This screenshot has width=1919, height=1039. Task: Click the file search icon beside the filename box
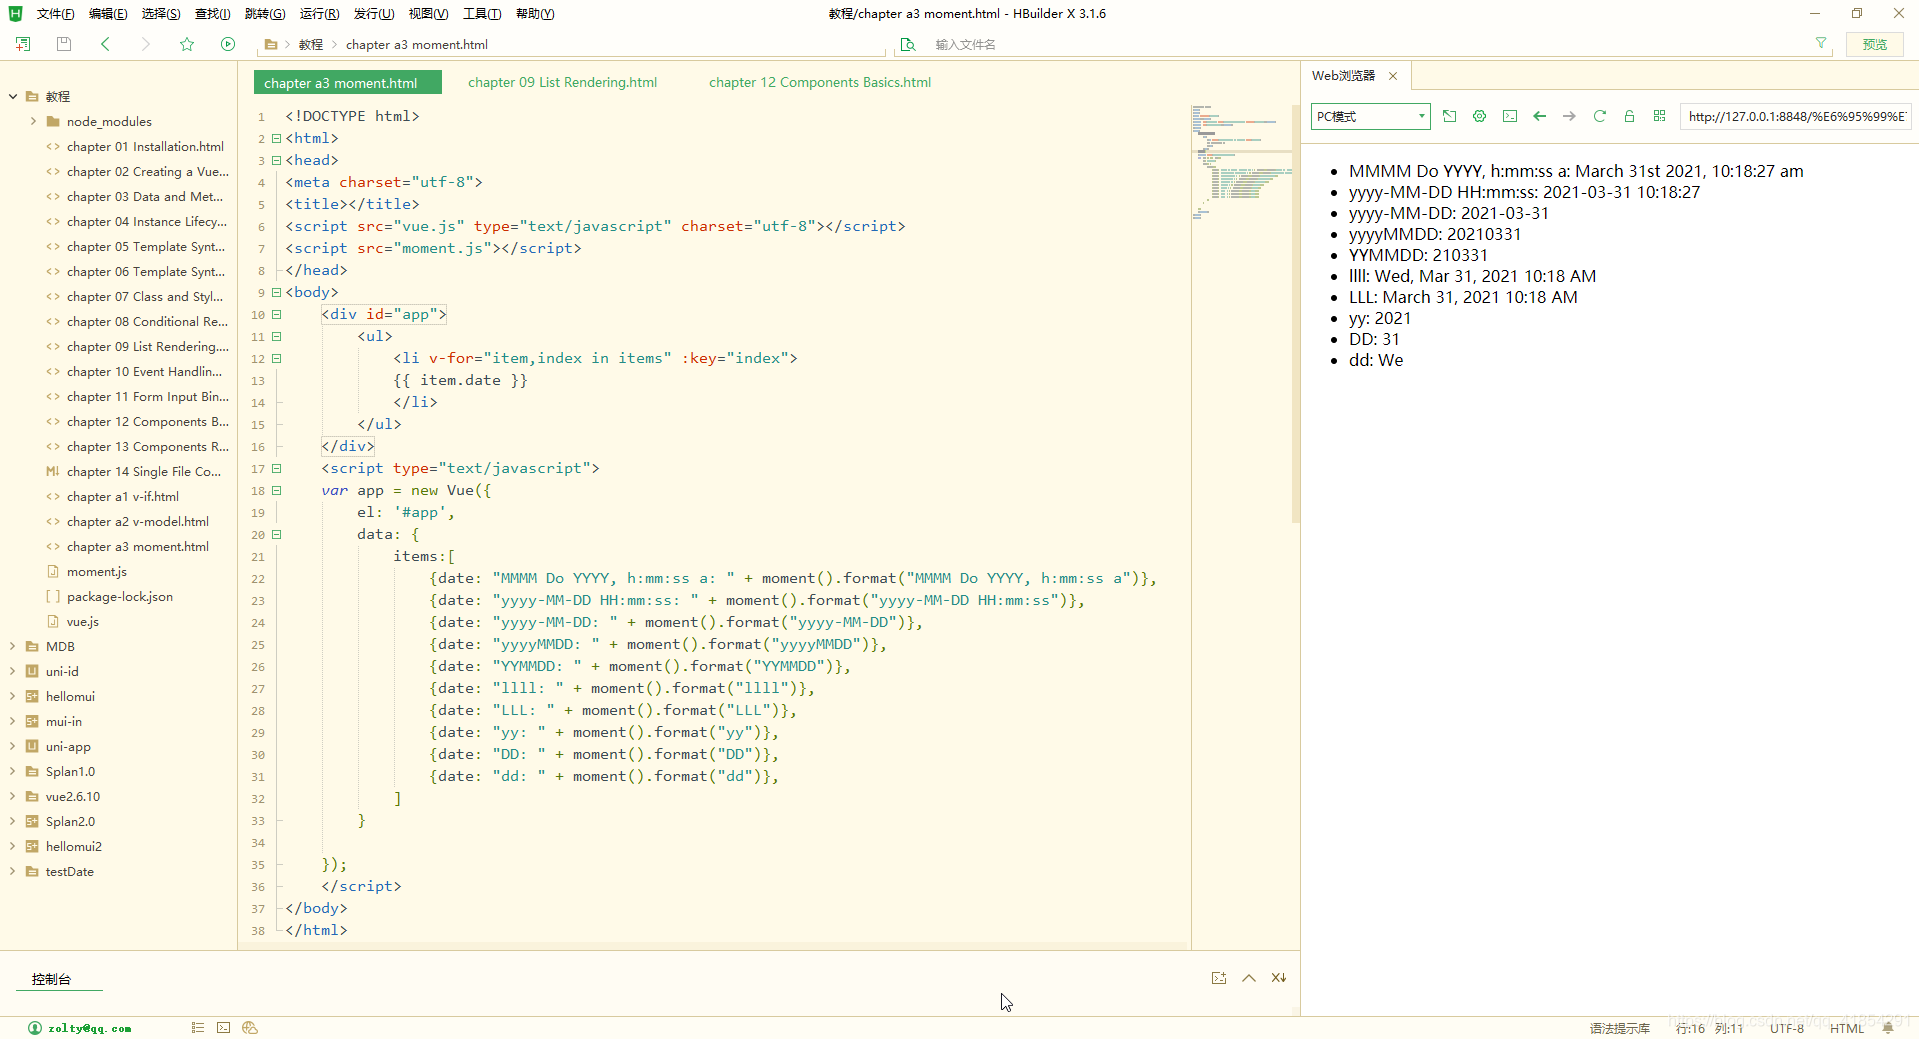[908, 44]
